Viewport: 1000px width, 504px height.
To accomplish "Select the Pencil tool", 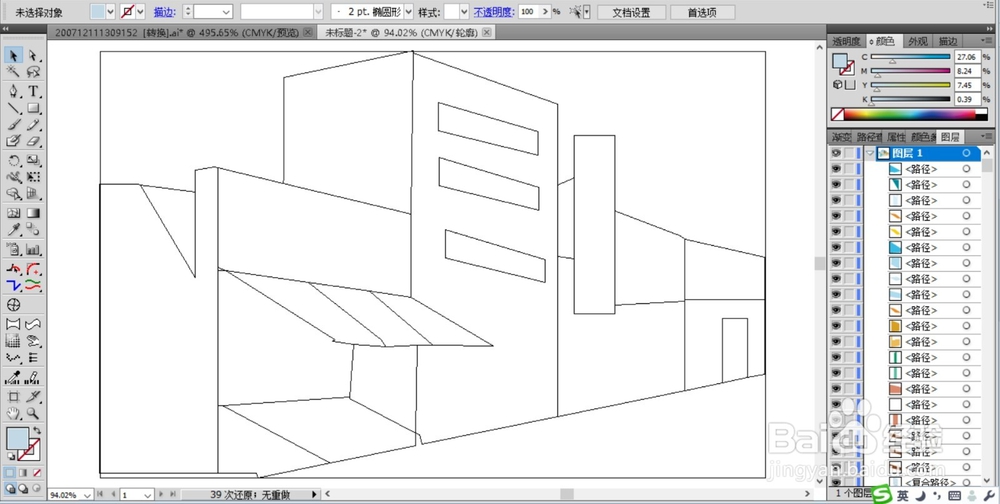I will click(x=33, y=124).
